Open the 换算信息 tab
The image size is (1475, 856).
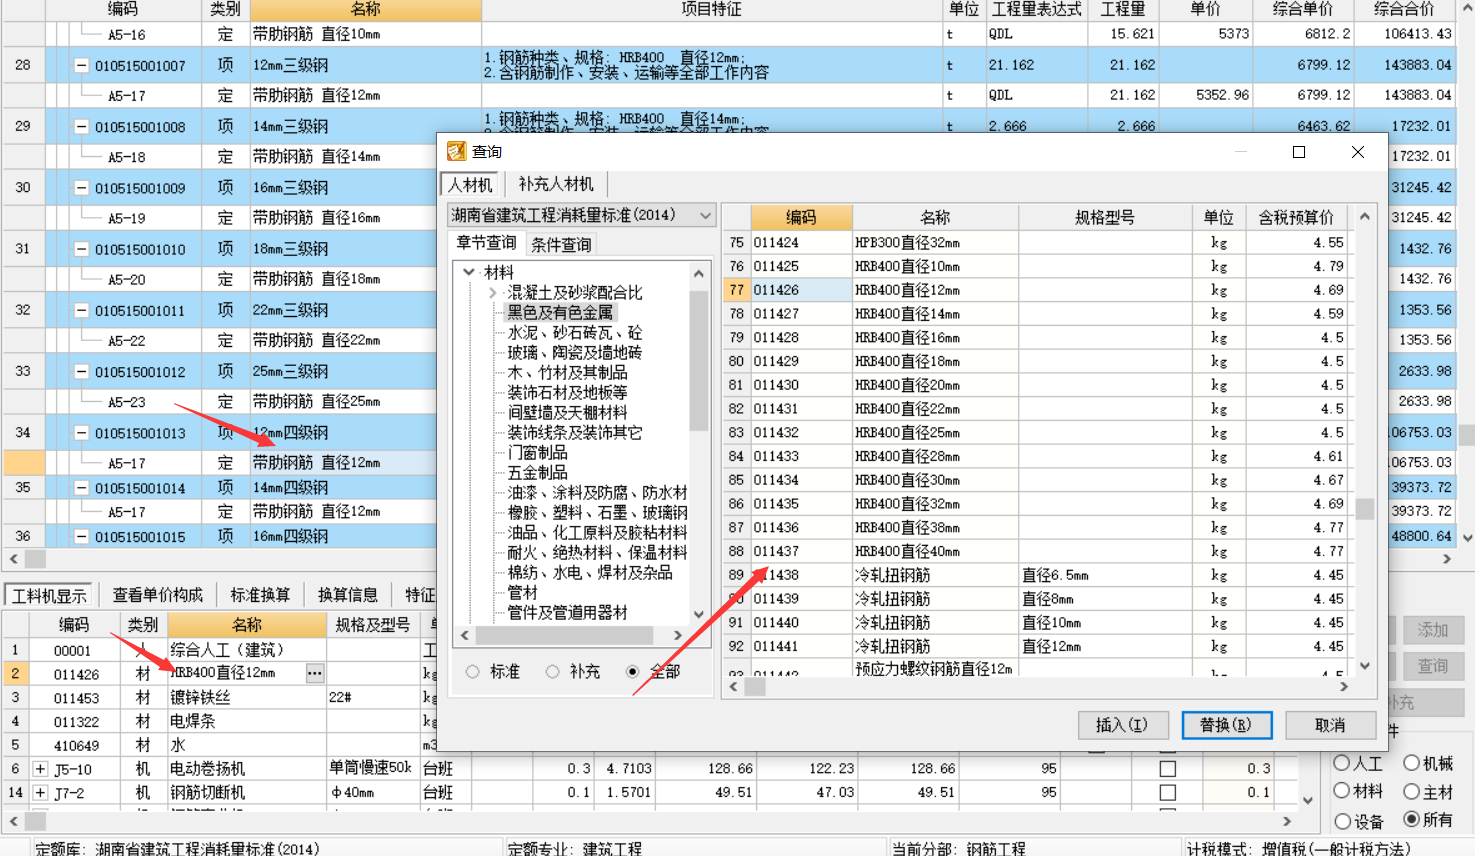pyautogui.click(x=347, y=595)
